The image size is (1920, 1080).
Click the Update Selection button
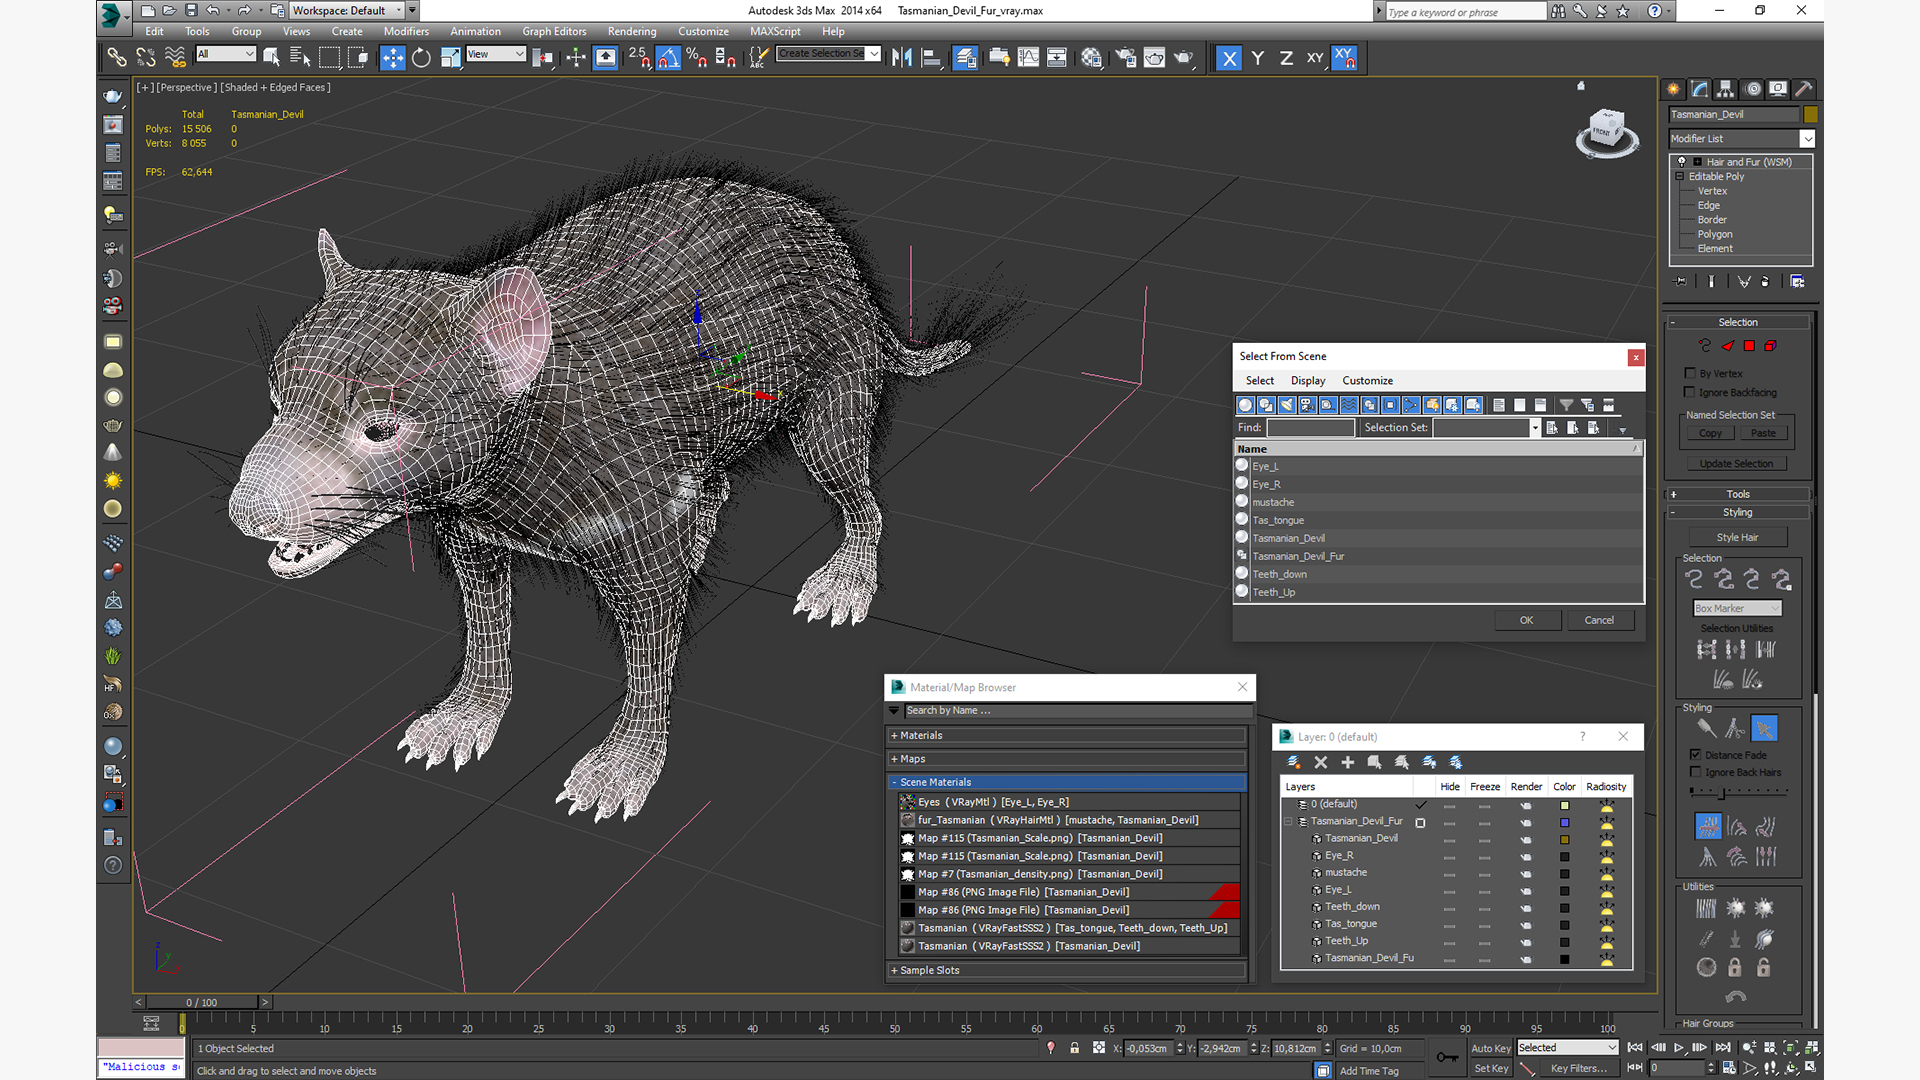pyautogui.click(x=1736, y=464)
